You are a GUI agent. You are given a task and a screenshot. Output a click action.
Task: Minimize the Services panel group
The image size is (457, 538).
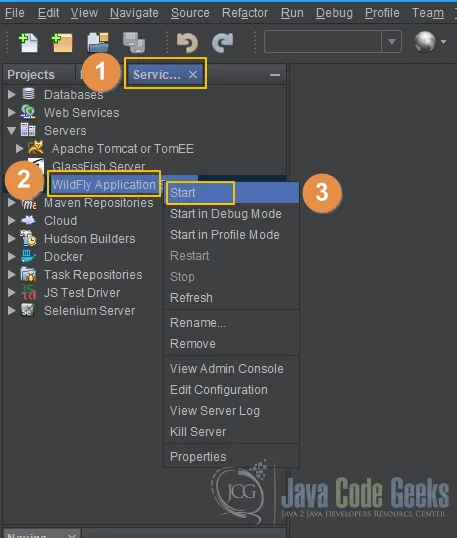[275, 75]
